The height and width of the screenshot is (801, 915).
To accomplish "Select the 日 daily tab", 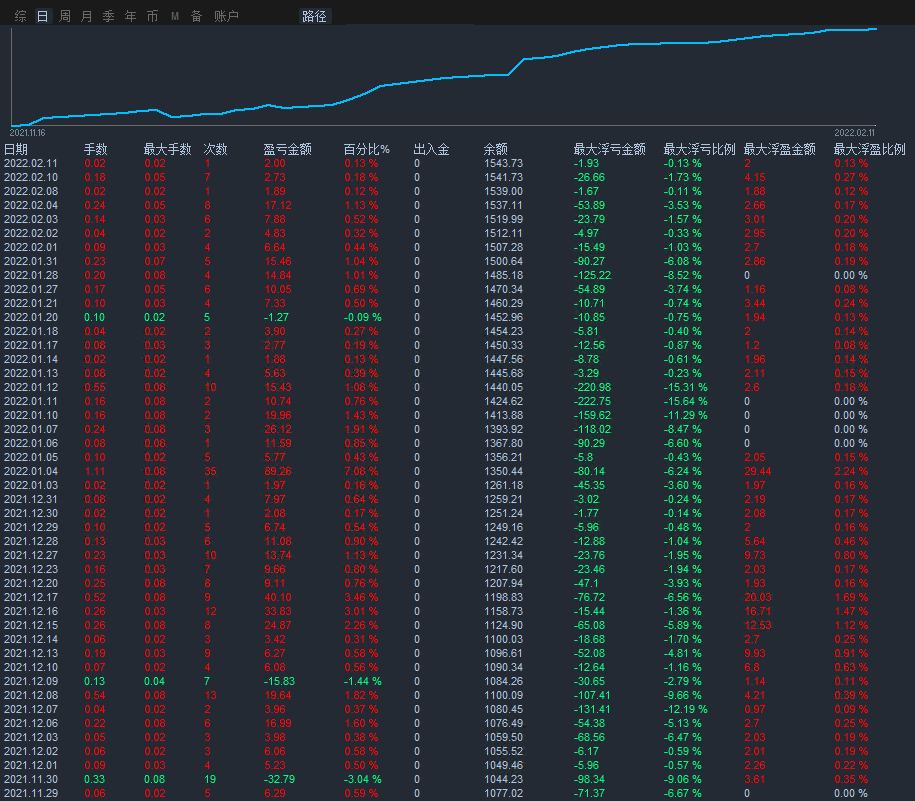I will point(43,16).
